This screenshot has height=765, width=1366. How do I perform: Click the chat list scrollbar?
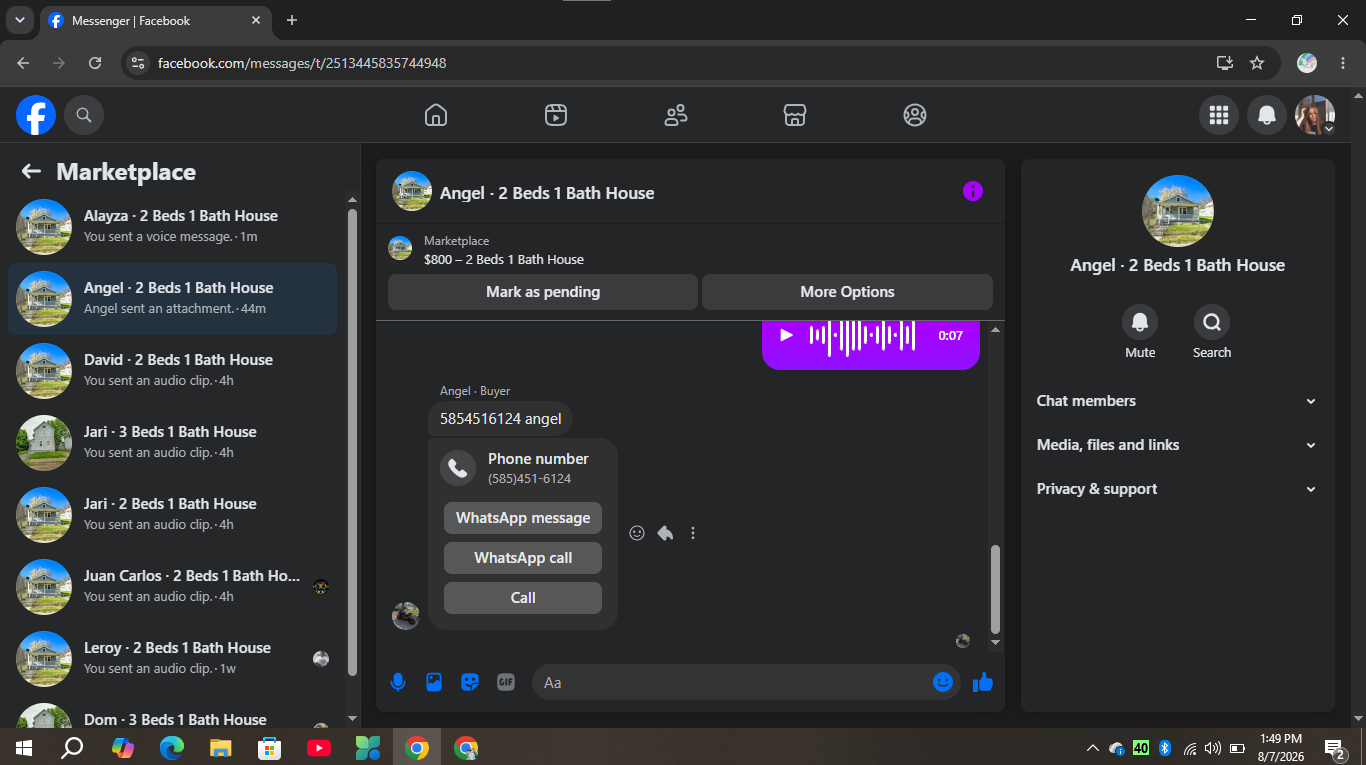pos(352,440)
